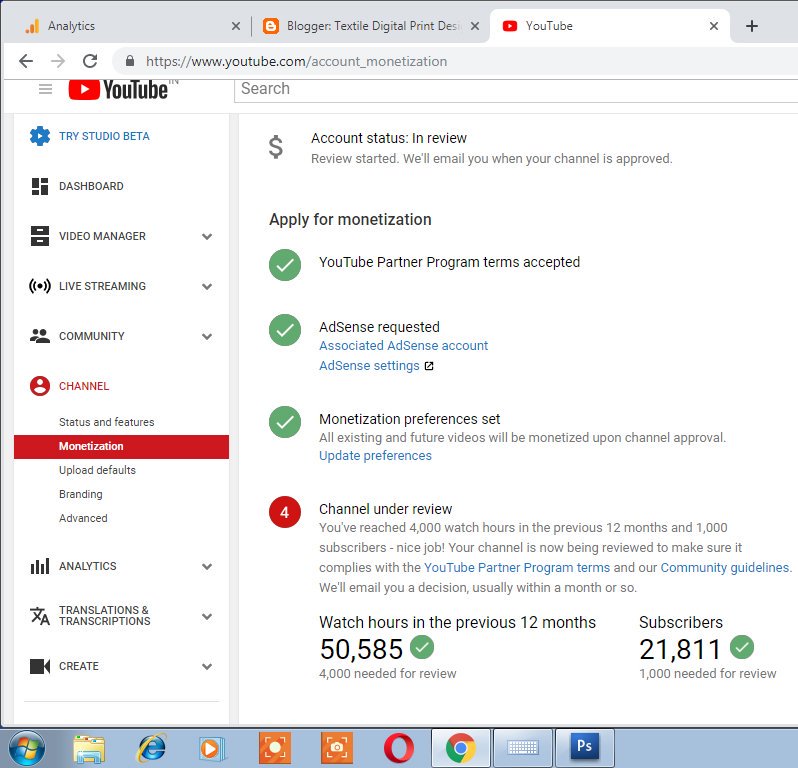Image resolution: width=798 pixels, height=768 pixels.
Task: Close the Analytics browser tab
Action: coord(236,26)
